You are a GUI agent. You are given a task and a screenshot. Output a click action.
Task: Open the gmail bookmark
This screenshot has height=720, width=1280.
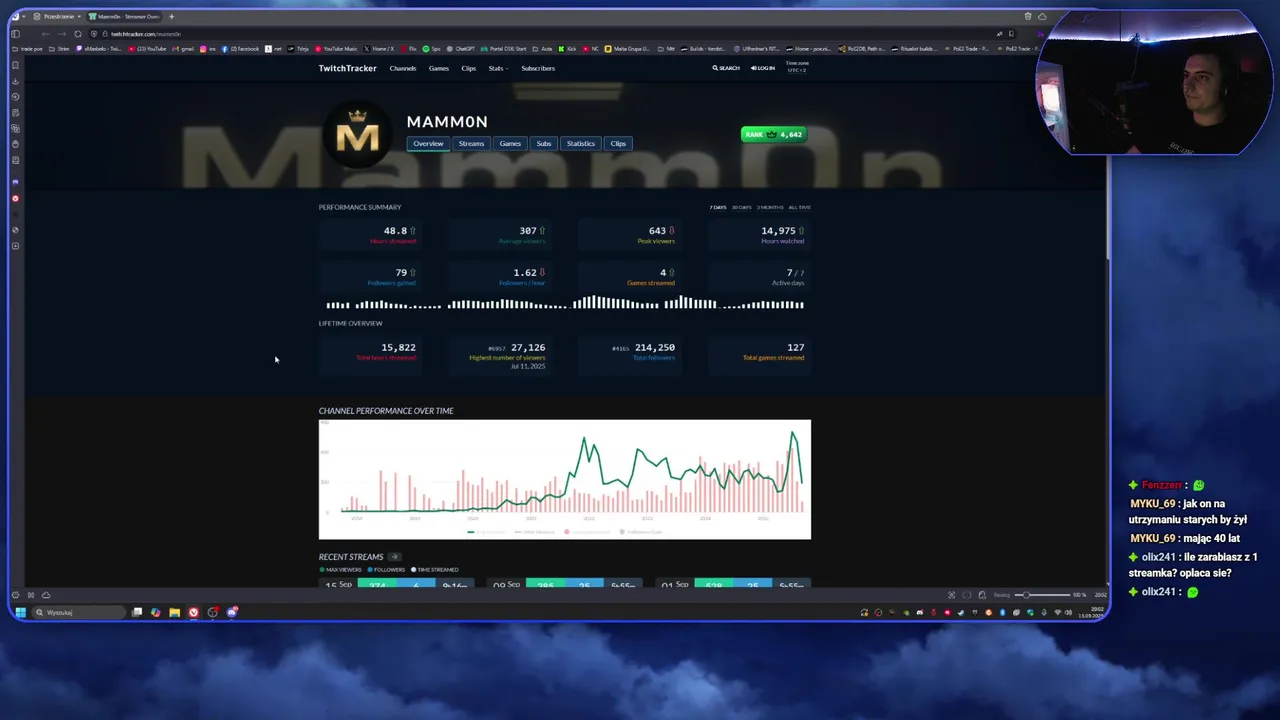pyautogui.click(x=183, y=48)
